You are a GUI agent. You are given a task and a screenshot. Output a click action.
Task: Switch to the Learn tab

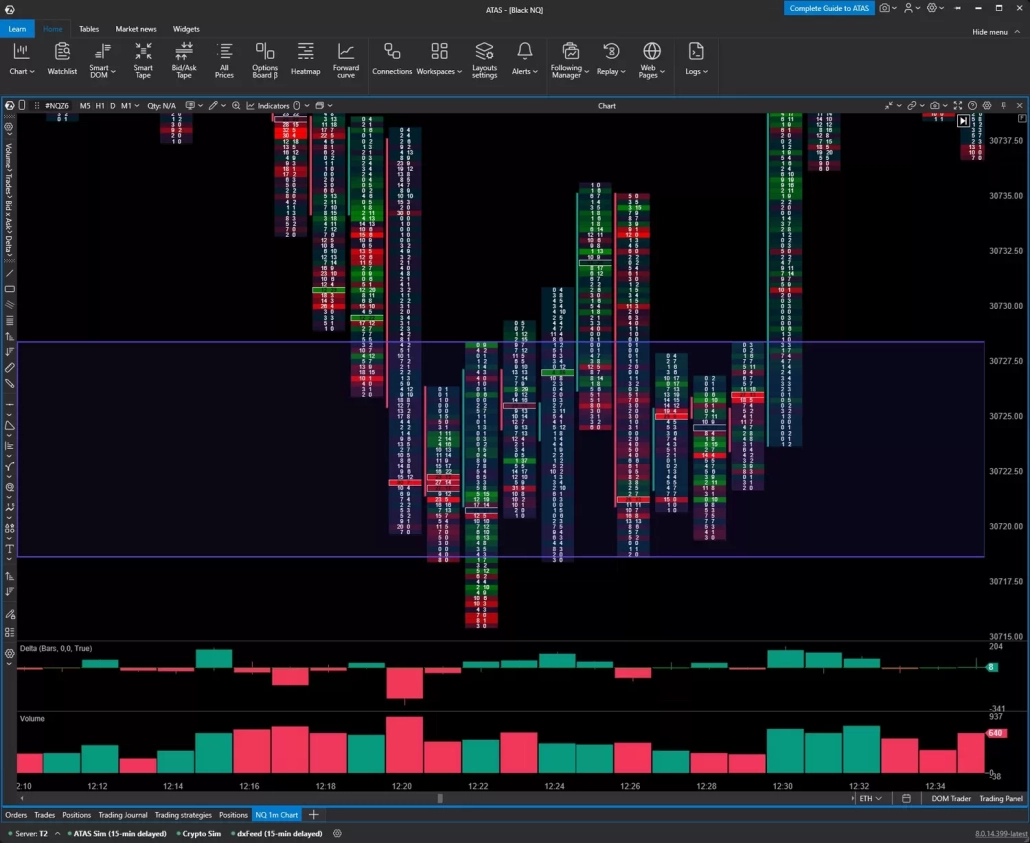(17, 29)
